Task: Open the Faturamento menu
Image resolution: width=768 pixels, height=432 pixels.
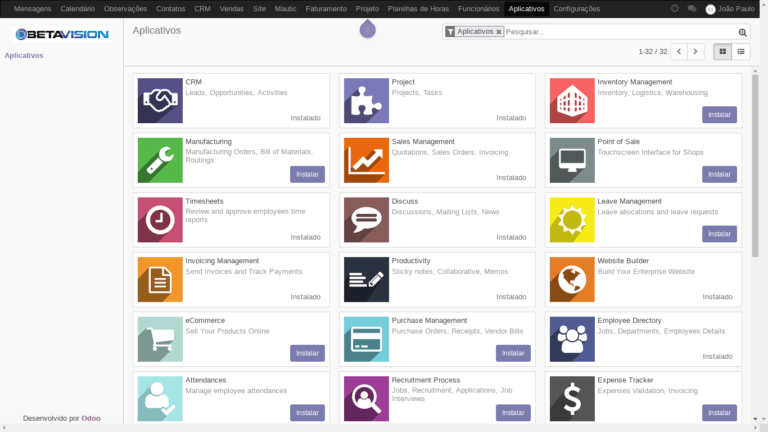Action: pyautogui.click(x=326, y=9)
